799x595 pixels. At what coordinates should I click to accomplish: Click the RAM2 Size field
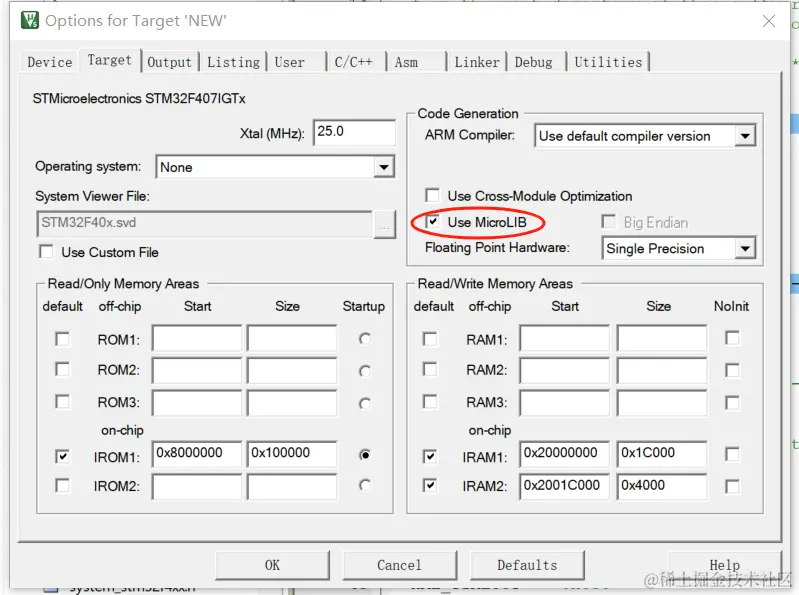pyautogui.click(x=662, y=370)
